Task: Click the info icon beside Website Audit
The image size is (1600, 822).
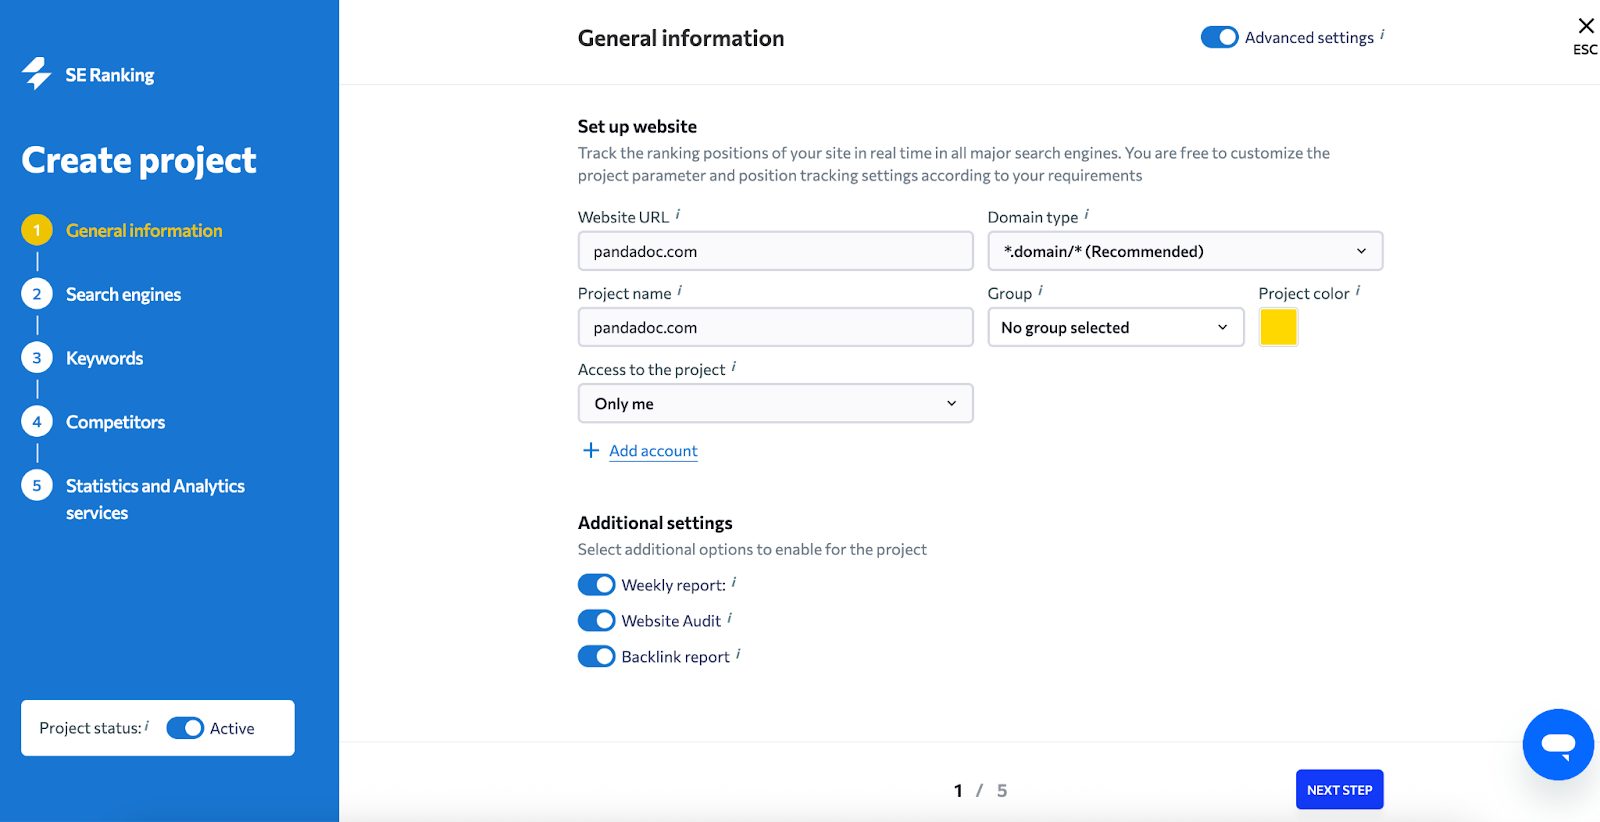Action: (x=730, y=618)
